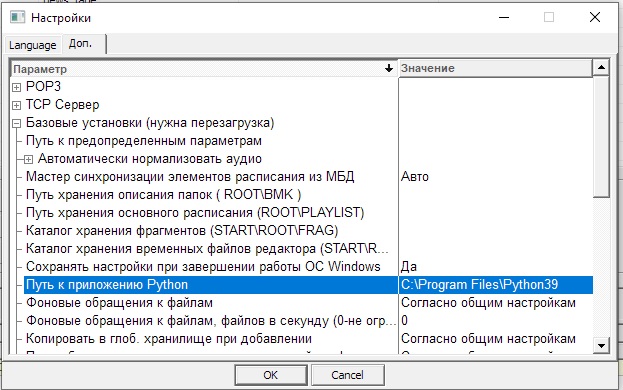Confirm settings with OK button

pyautogui.click(x=271, y=375)
